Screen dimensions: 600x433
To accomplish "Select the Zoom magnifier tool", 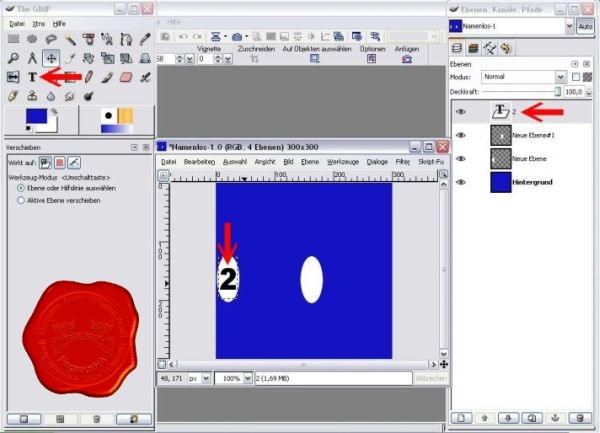I will (x=13, y=58).
